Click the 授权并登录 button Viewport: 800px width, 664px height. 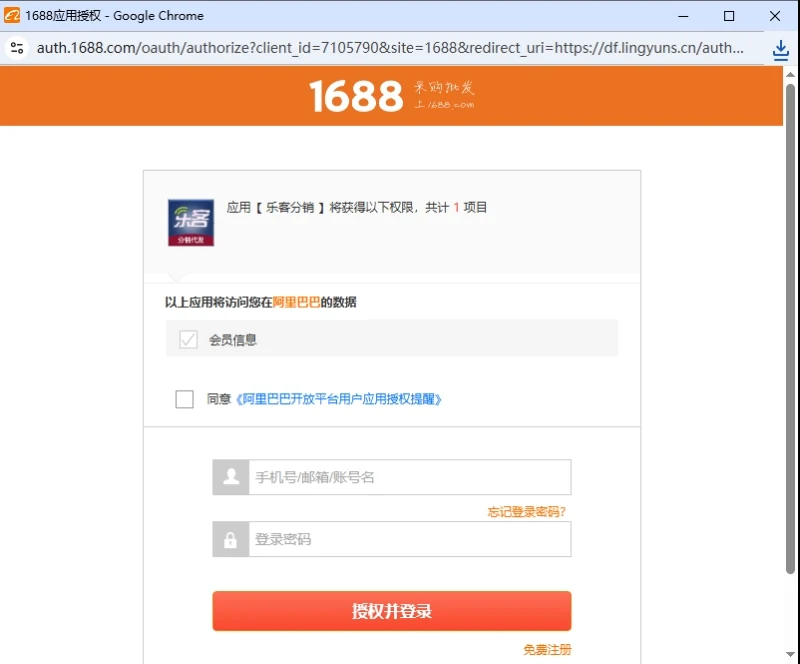coord(392,611)
